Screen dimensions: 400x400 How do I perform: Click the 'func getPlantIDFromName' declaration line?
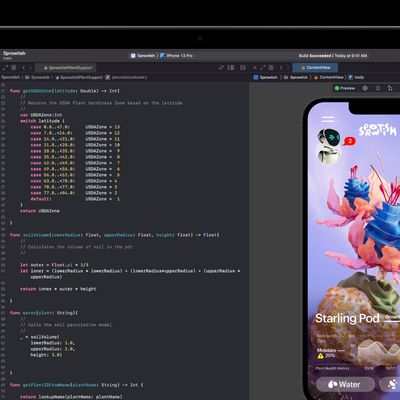76,385
